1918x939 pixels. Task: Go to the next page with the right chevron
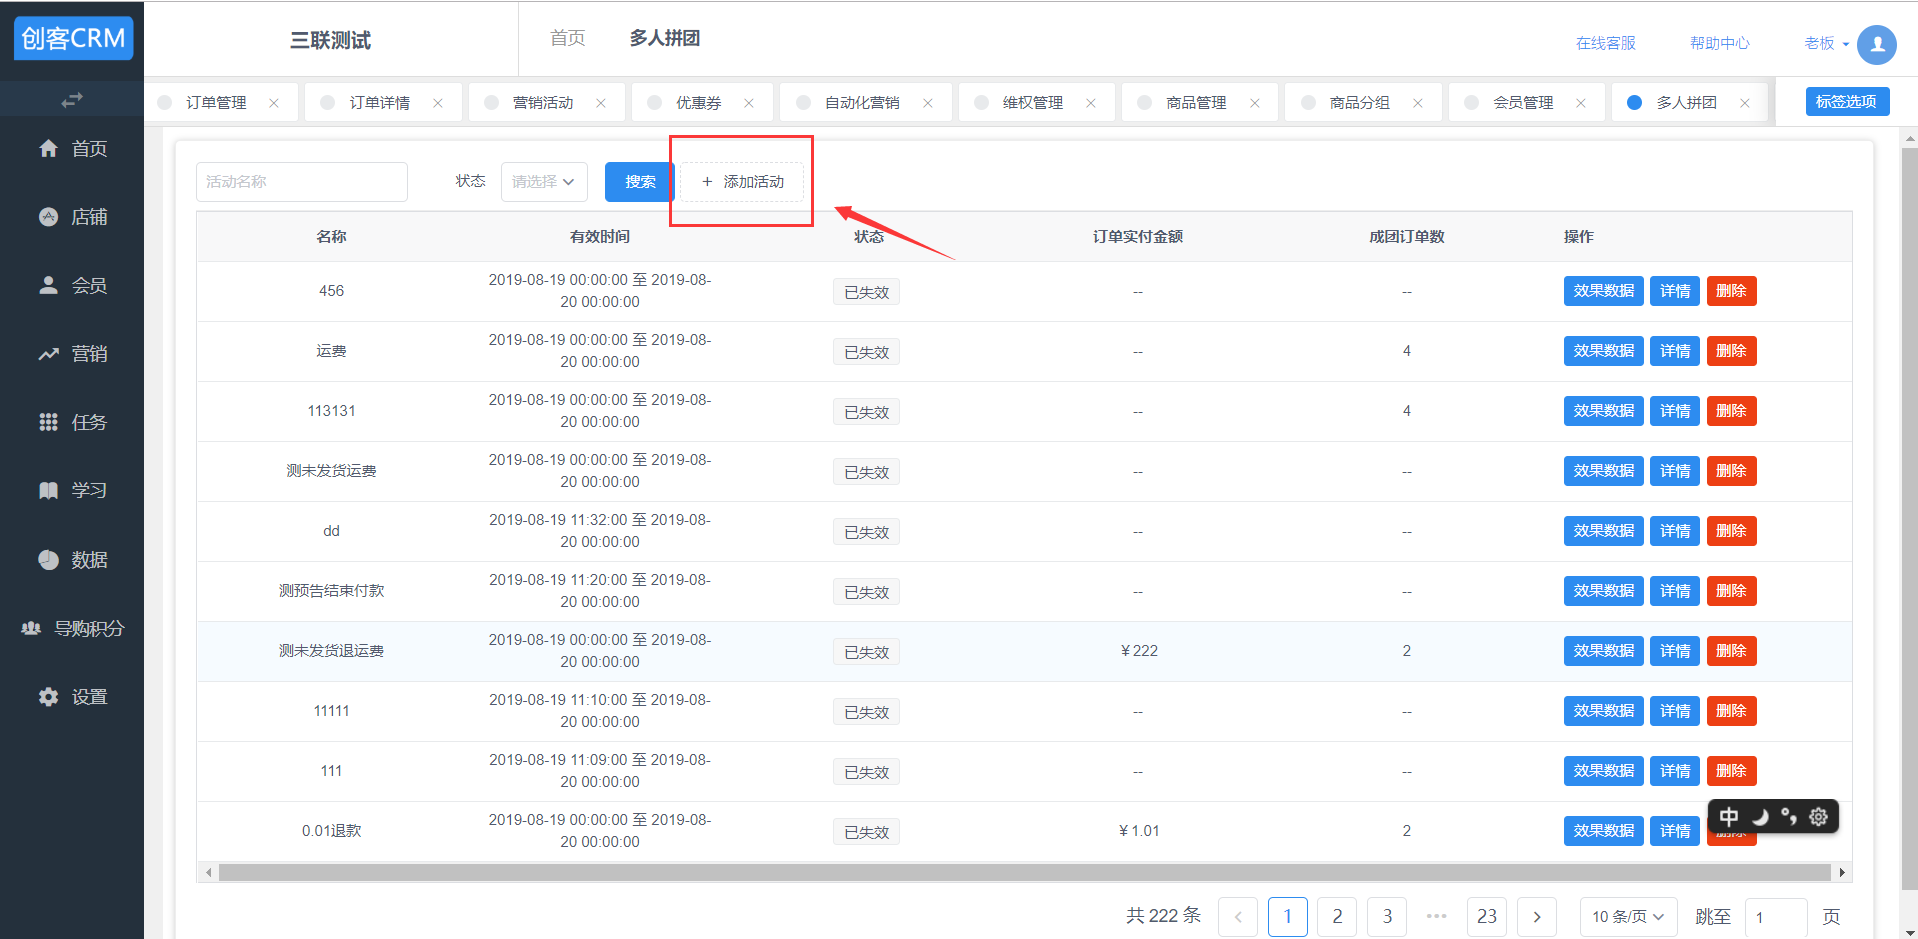pyautogui.click(x=1537, y=917)
